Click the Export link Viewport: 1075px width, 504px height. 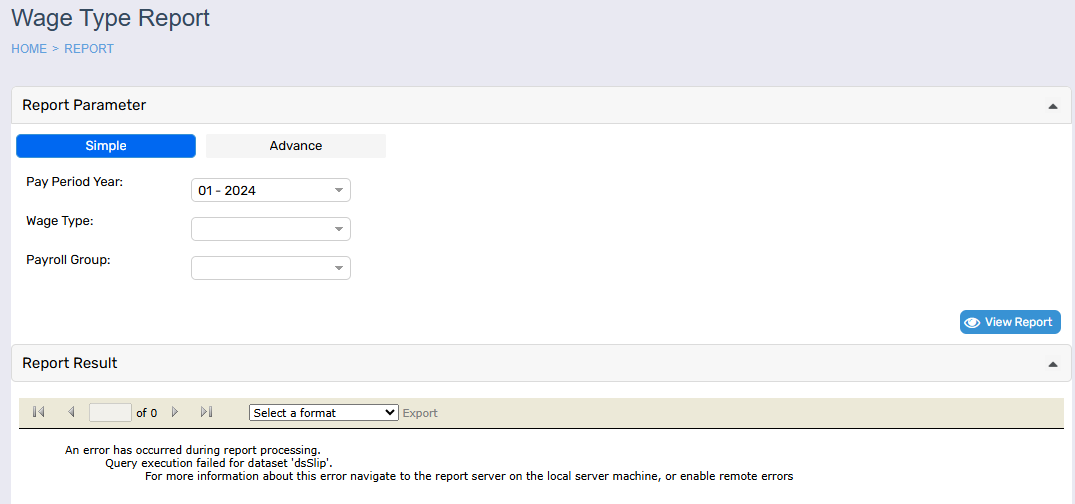420,413
